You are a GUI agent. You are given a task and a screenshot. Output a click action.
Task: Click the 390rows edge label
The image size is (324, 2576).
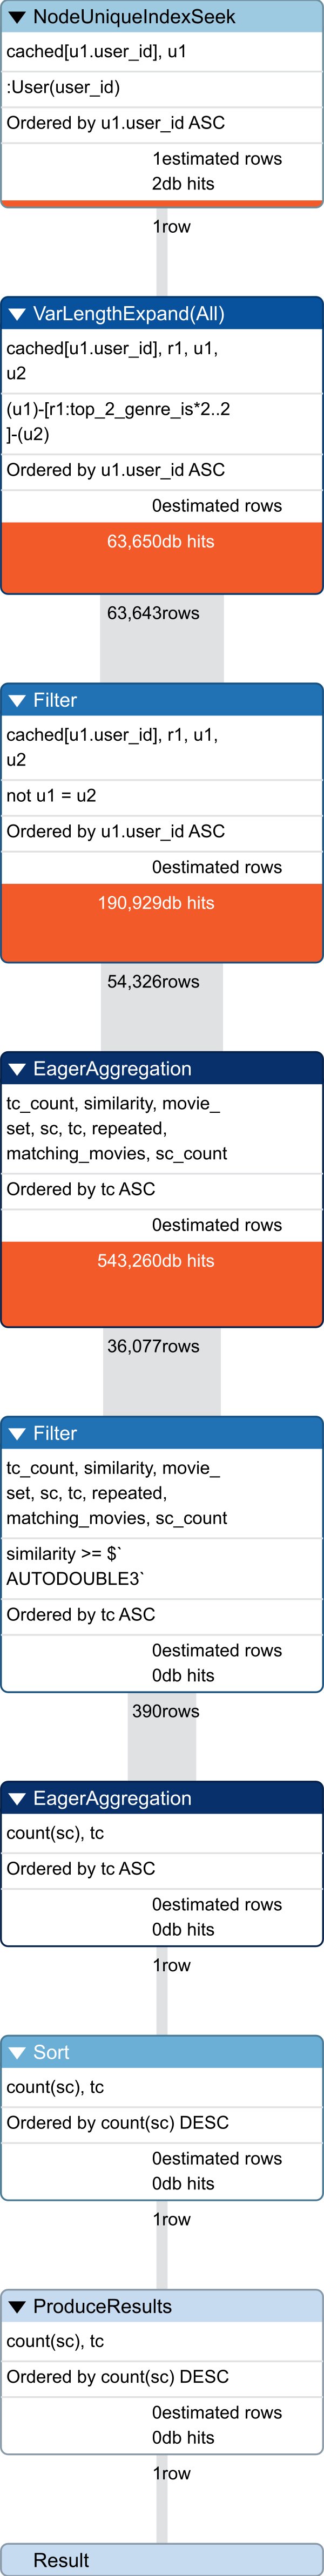[x=166, y=1711]
